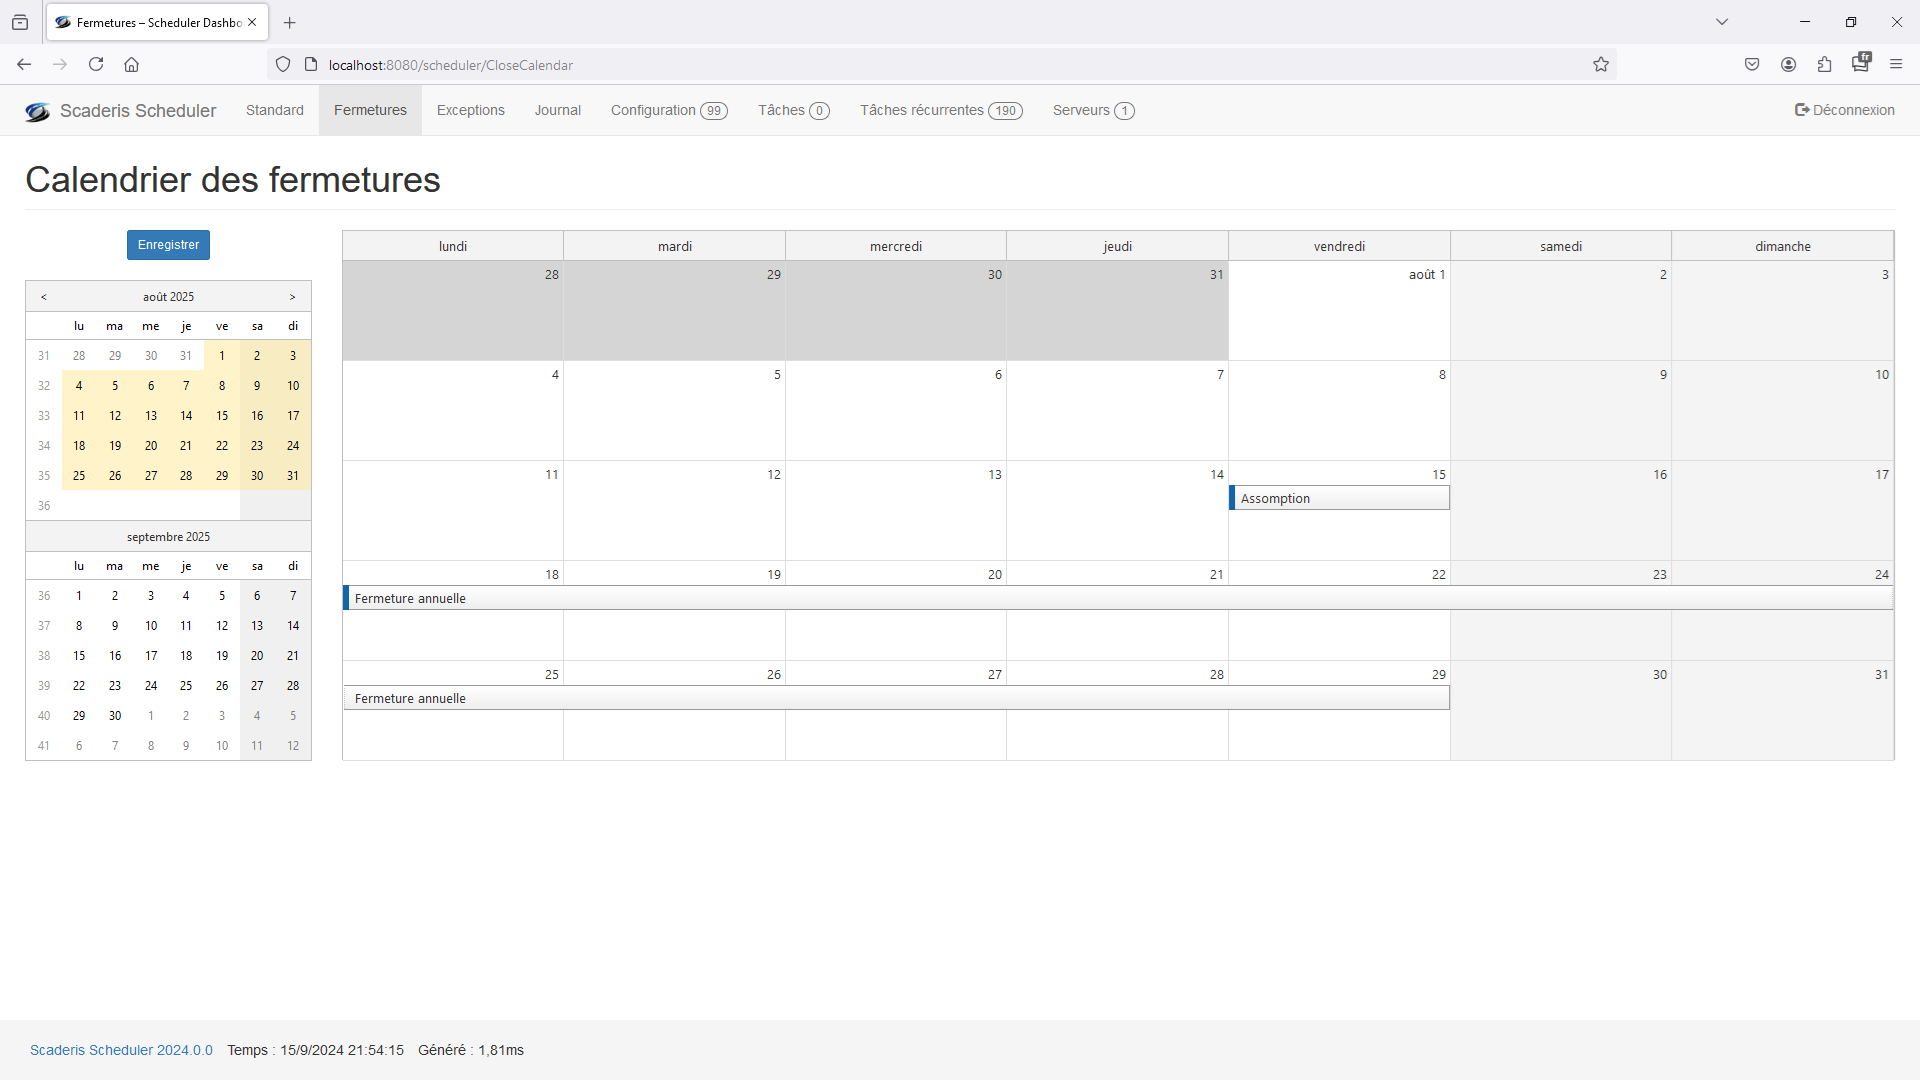The height and width of the screenshot is (1080, 1920).
Task: Click the Save to Pocket icon
Action: (1752, 65)
